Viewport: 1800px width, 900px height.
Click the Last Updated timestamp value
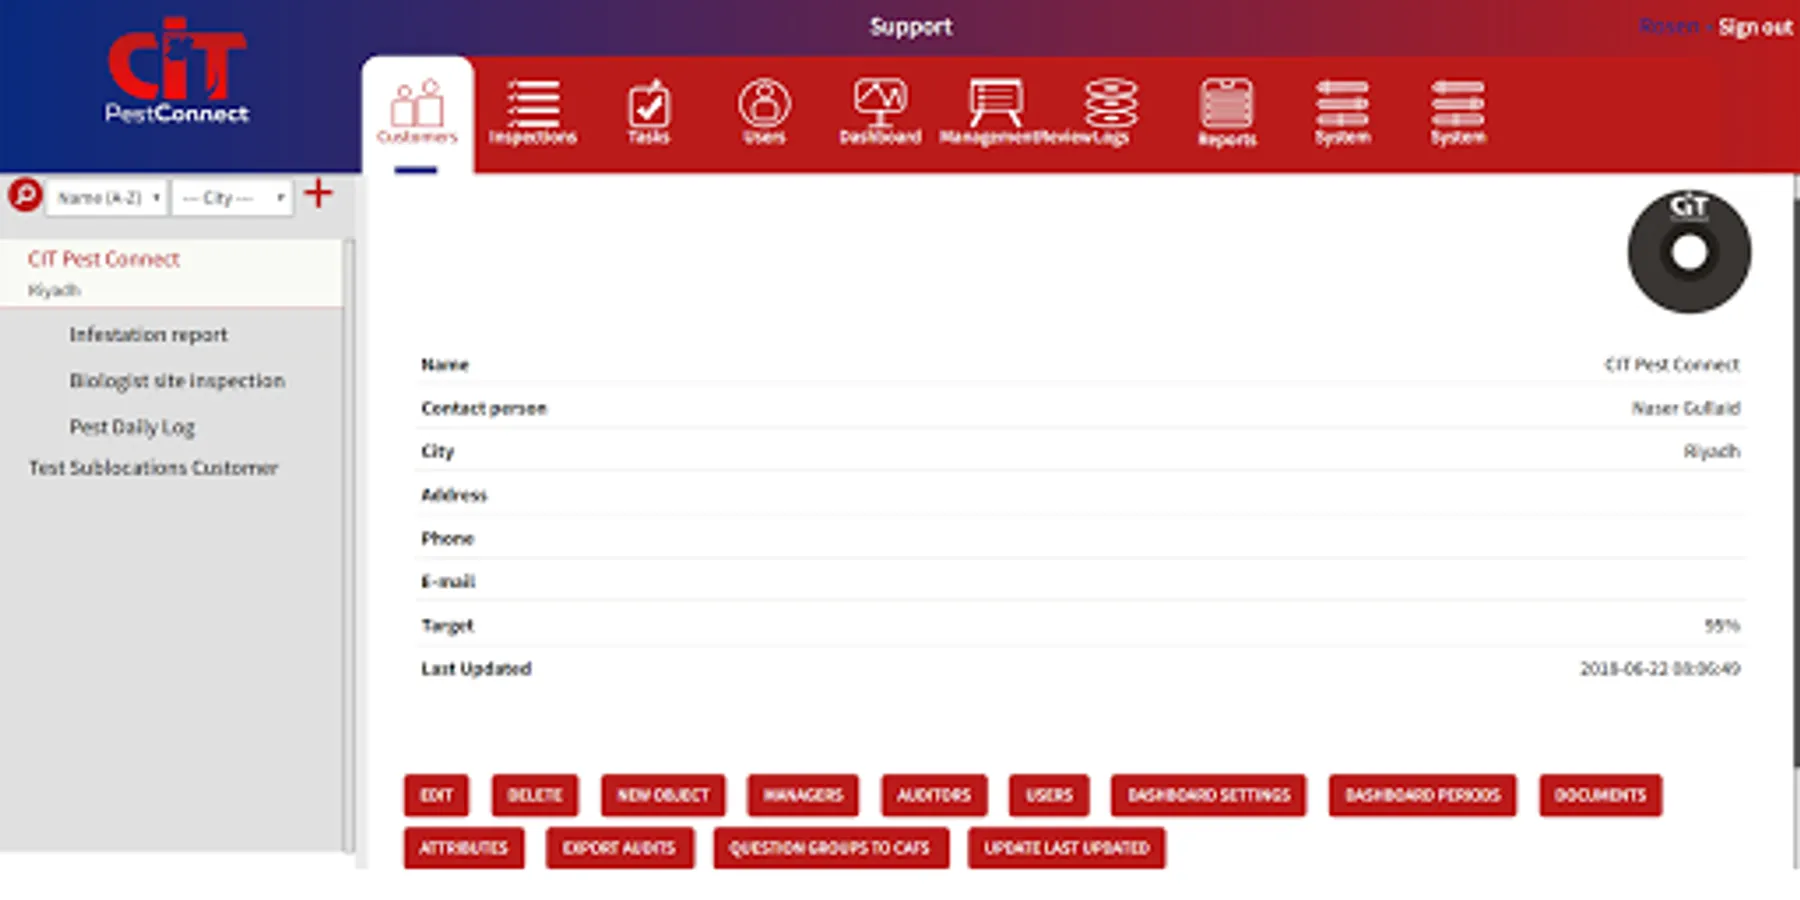[x=1660, y=668]
